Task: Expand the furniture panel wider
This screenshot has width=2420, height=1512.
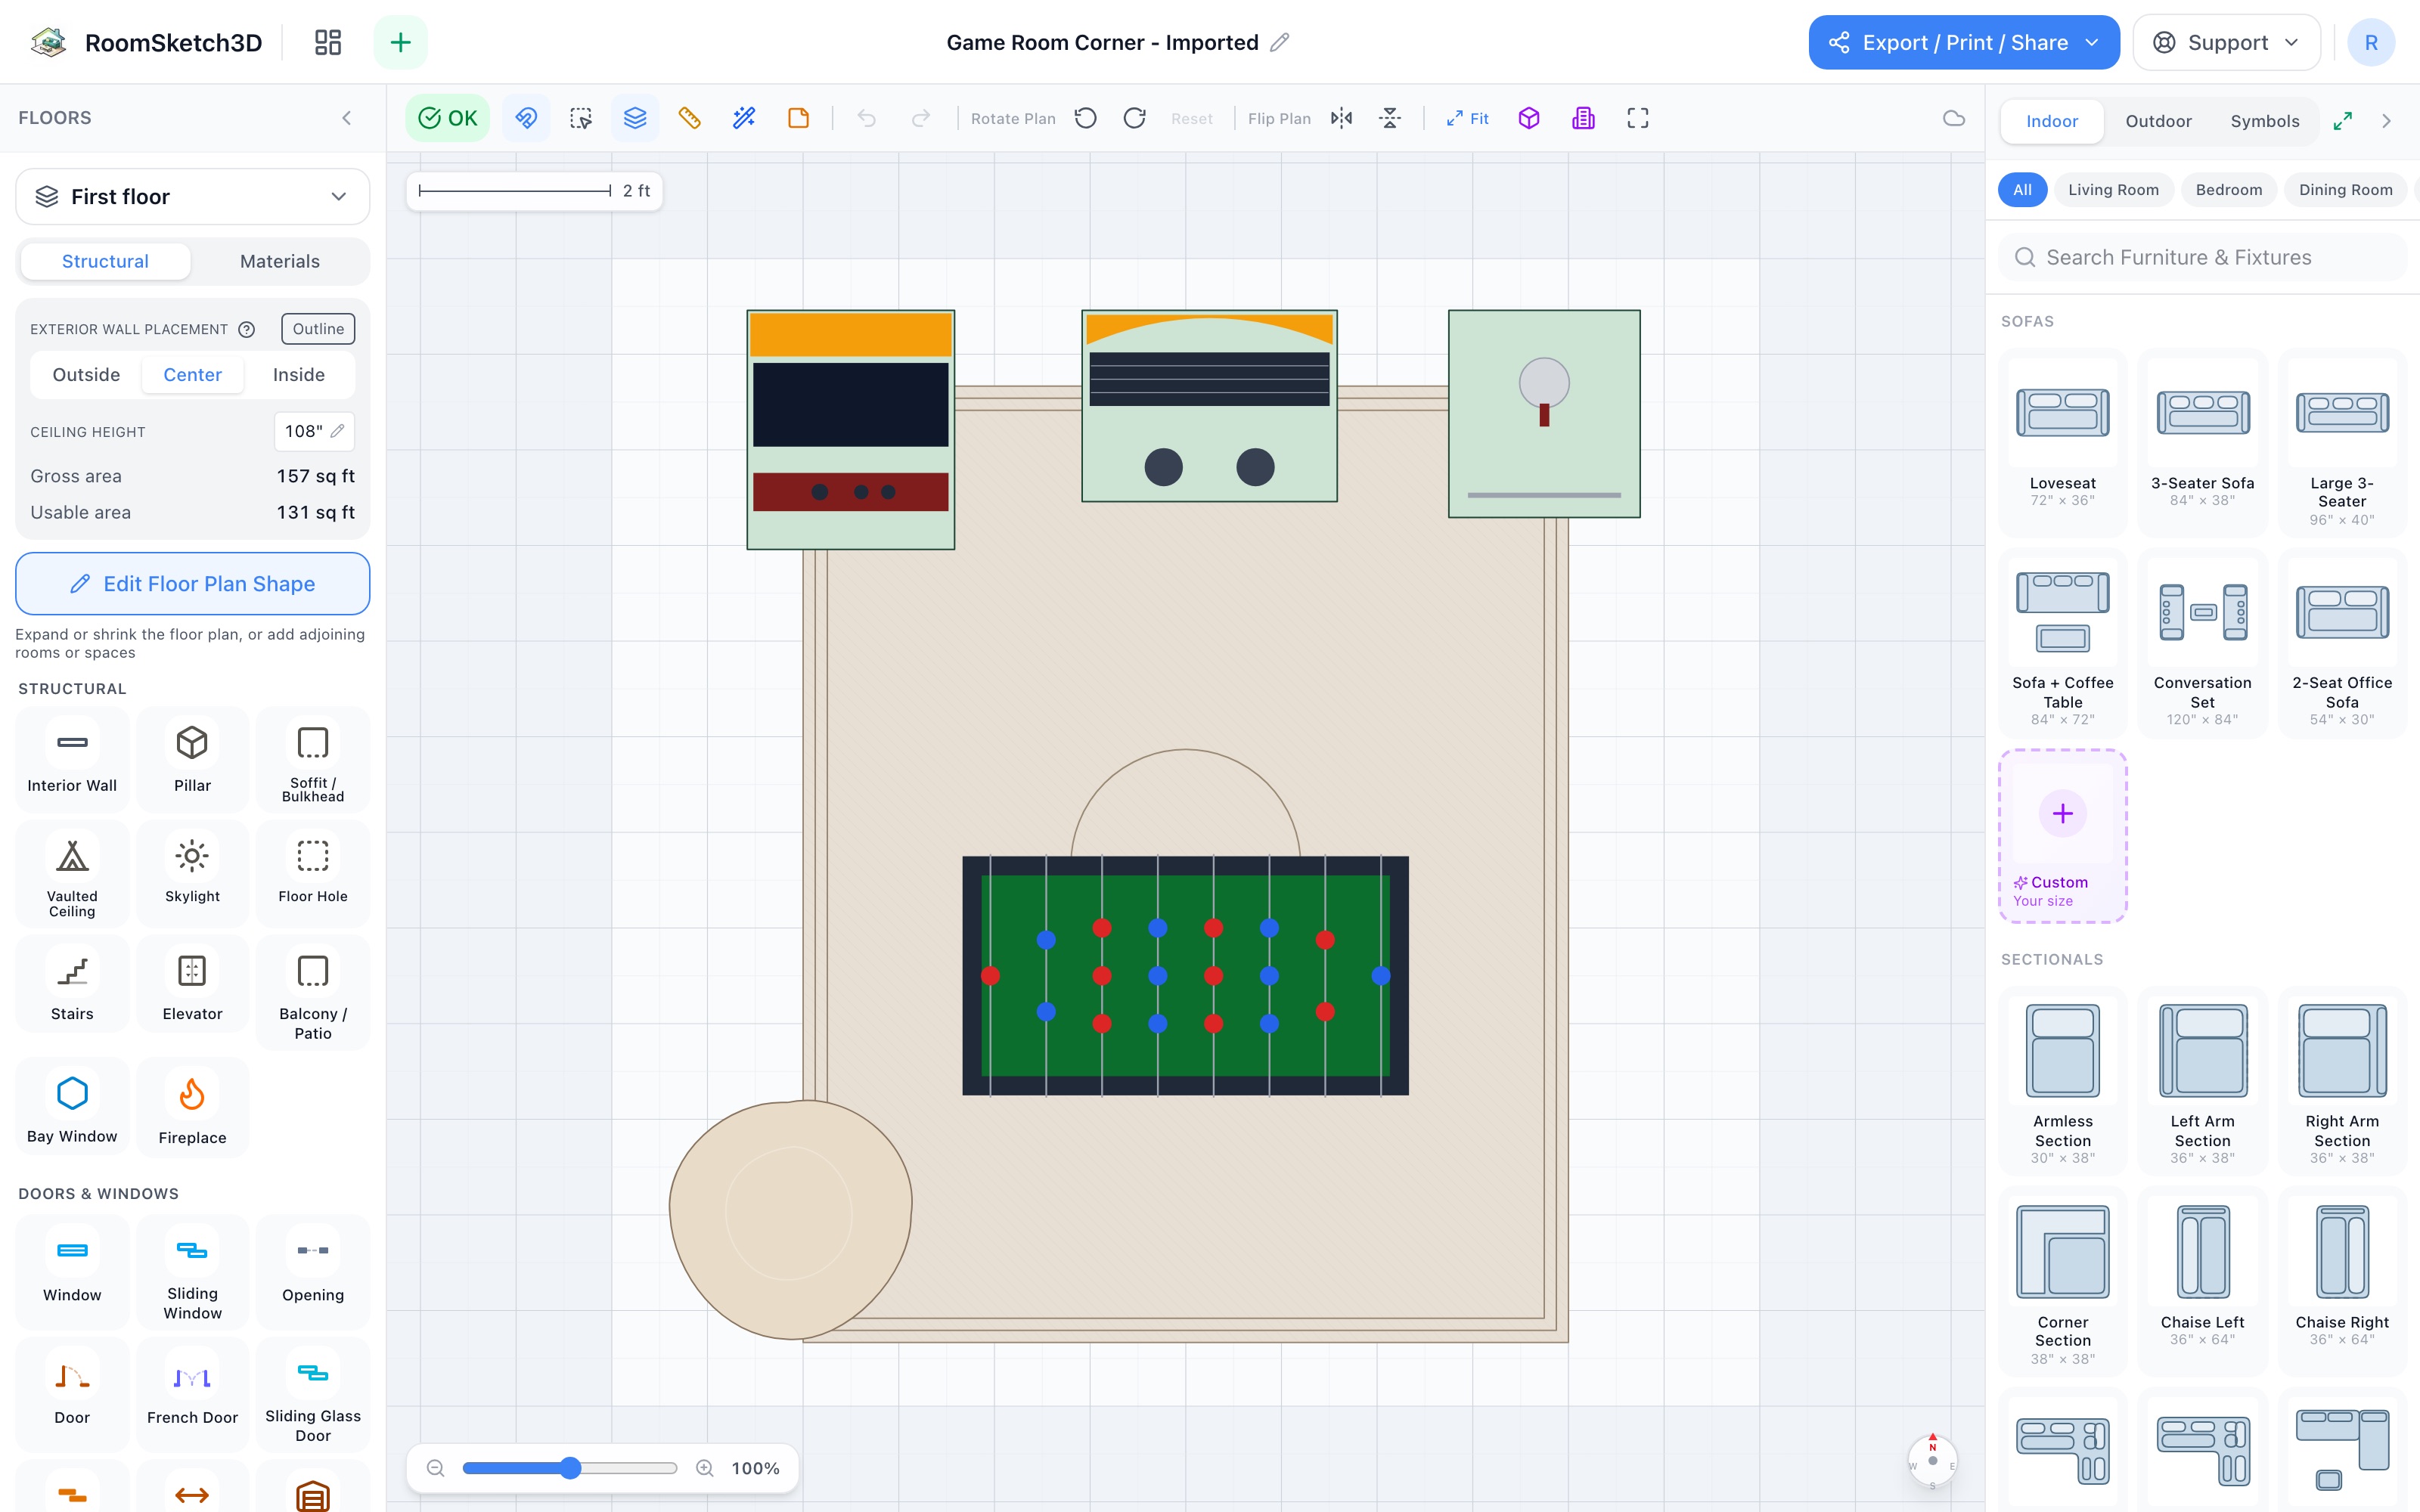Action: coord(2343,121)
